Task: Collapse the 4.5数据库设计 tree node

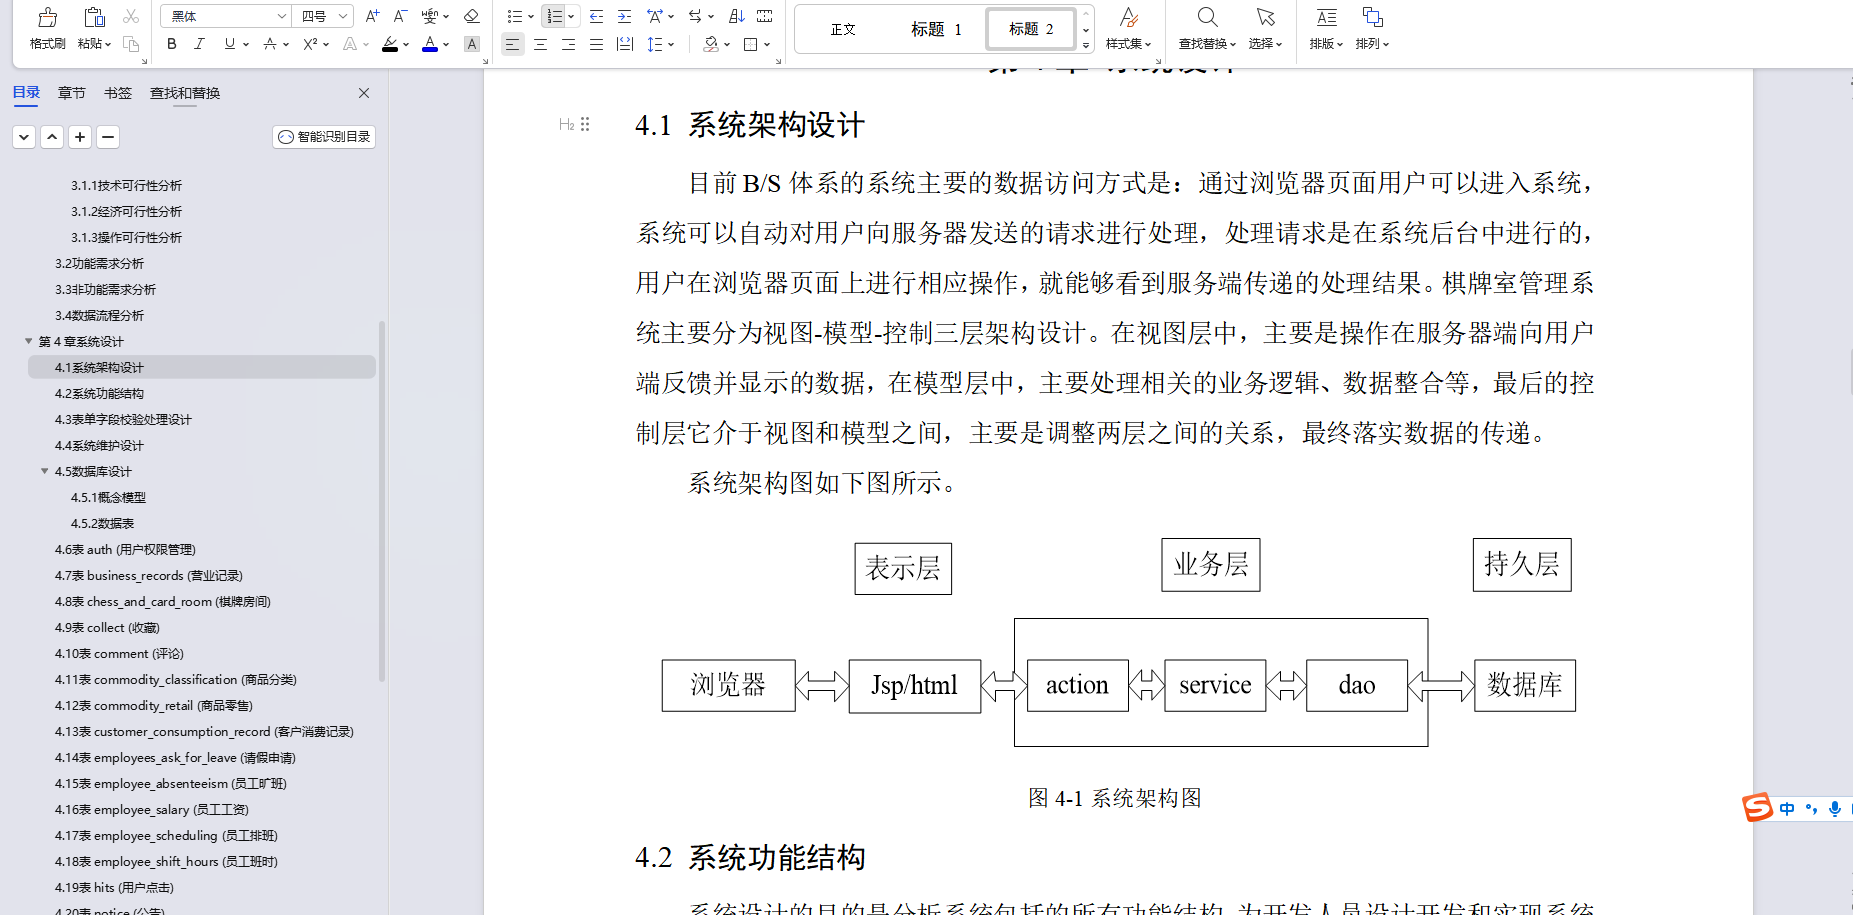Action: (44, 471)
